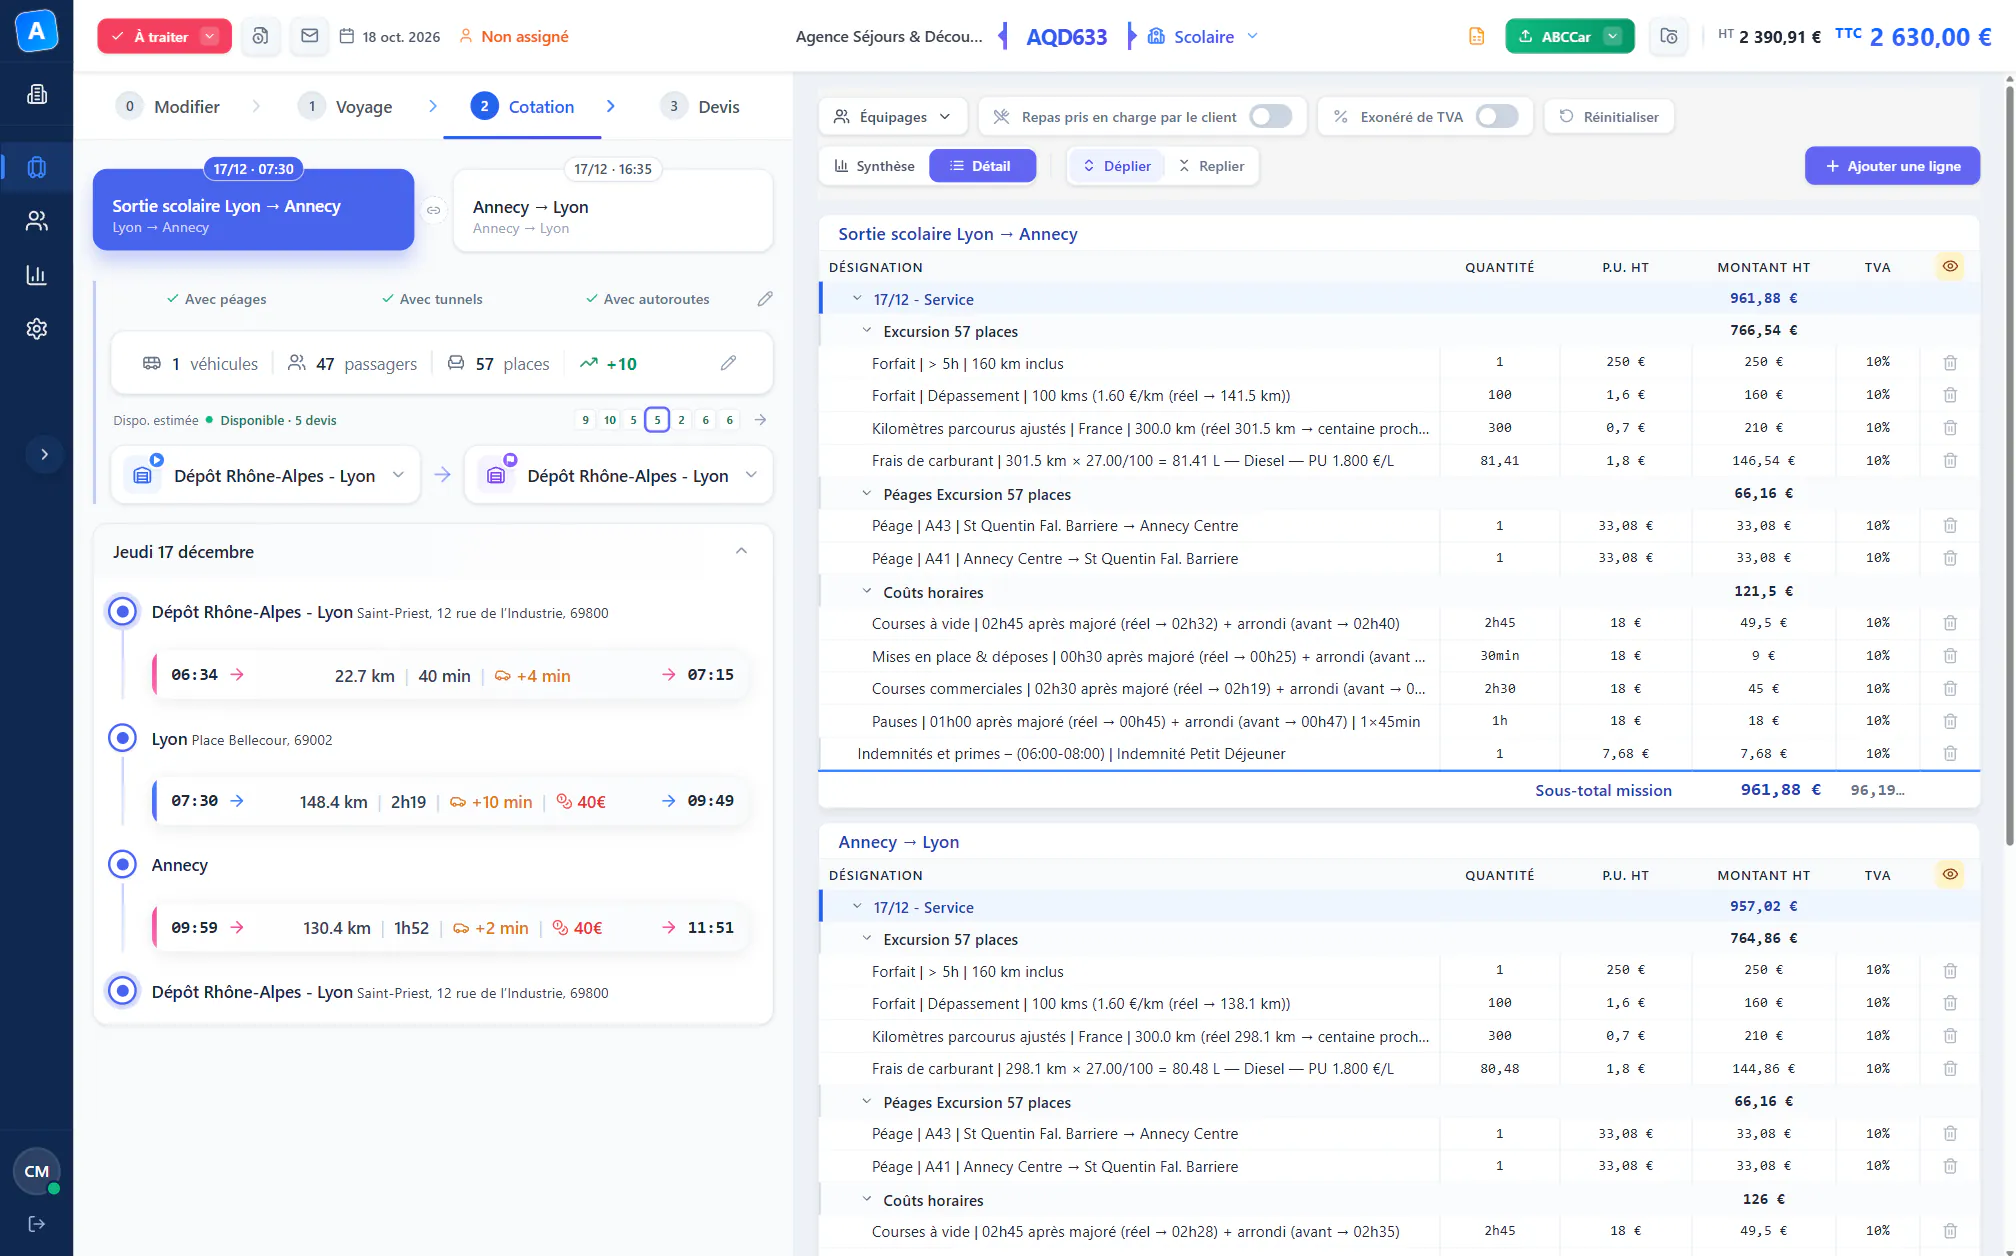This screenshot has height=1256, width=2016.
Task: Switch to Détail view
Action: pos(982,166)
